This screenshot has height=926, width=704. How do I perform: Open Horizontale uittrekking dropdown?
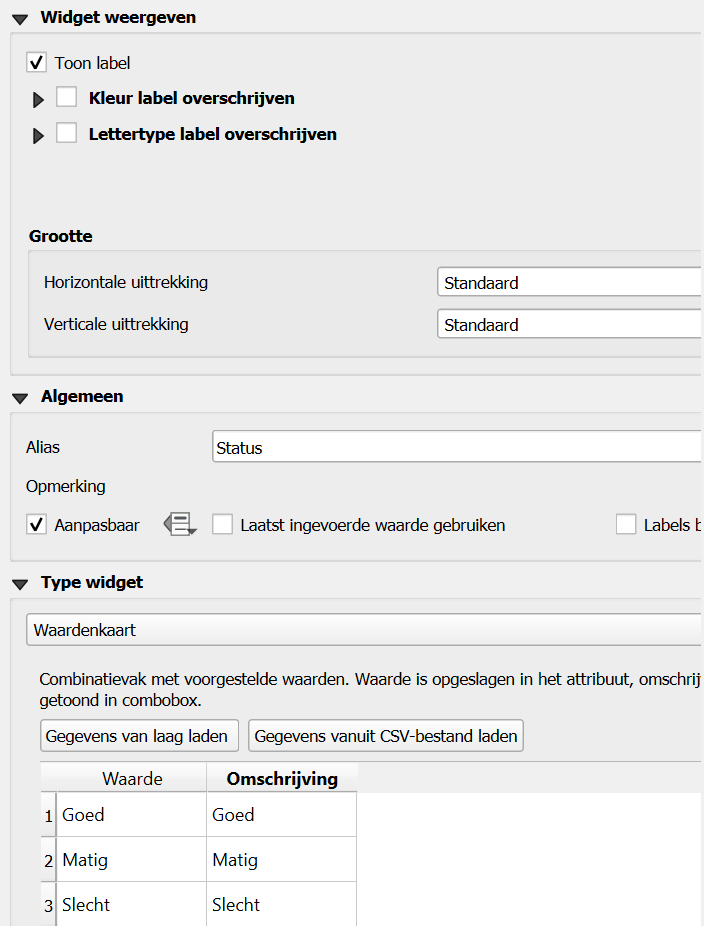coord(570,283)
